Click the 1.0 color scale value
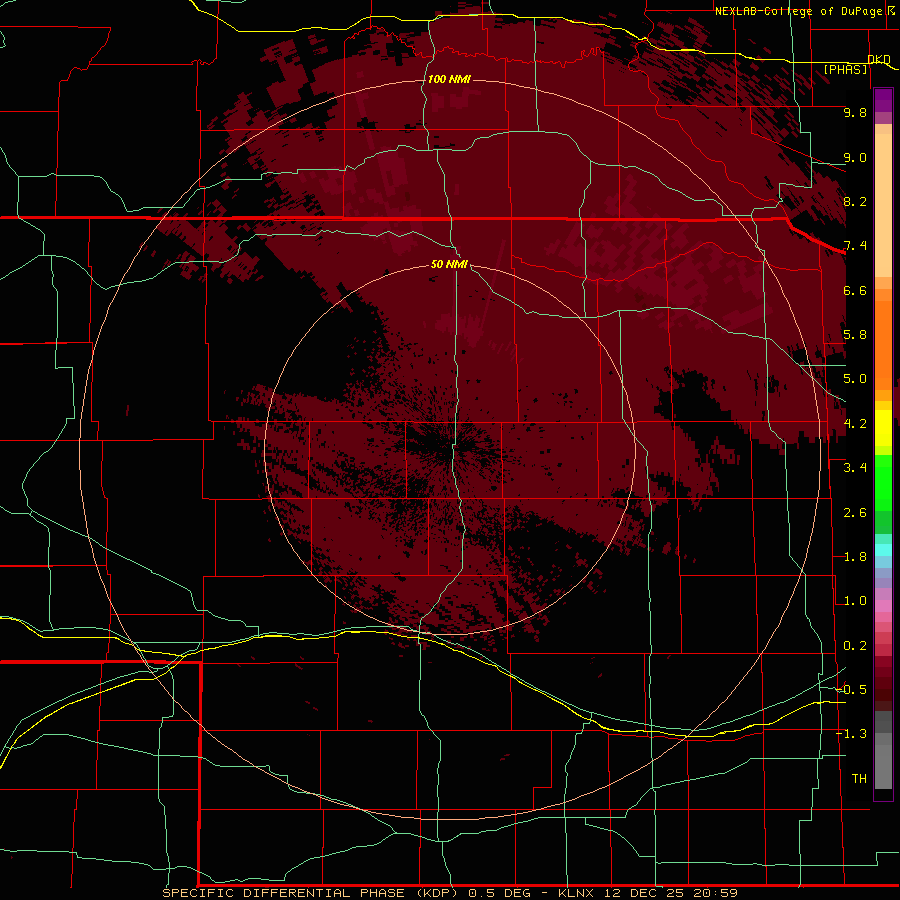Viewport: 900px width, 900px height. point(855,601)
